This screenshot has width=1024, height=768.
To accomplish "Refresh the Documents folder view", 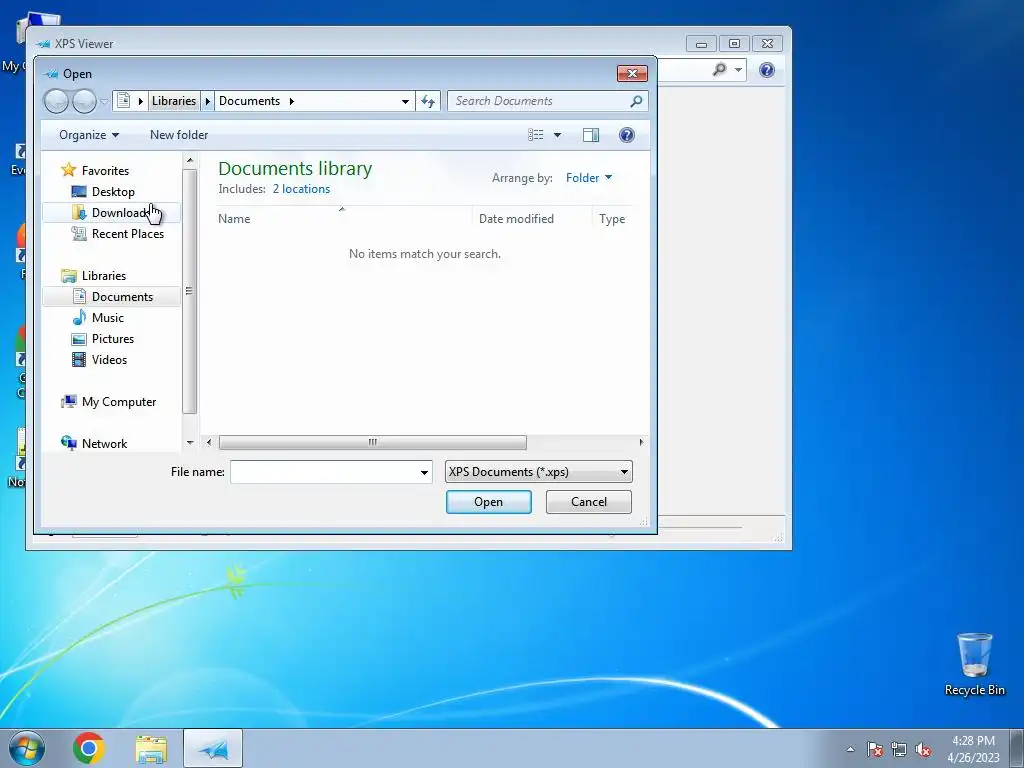I will 428,101.
